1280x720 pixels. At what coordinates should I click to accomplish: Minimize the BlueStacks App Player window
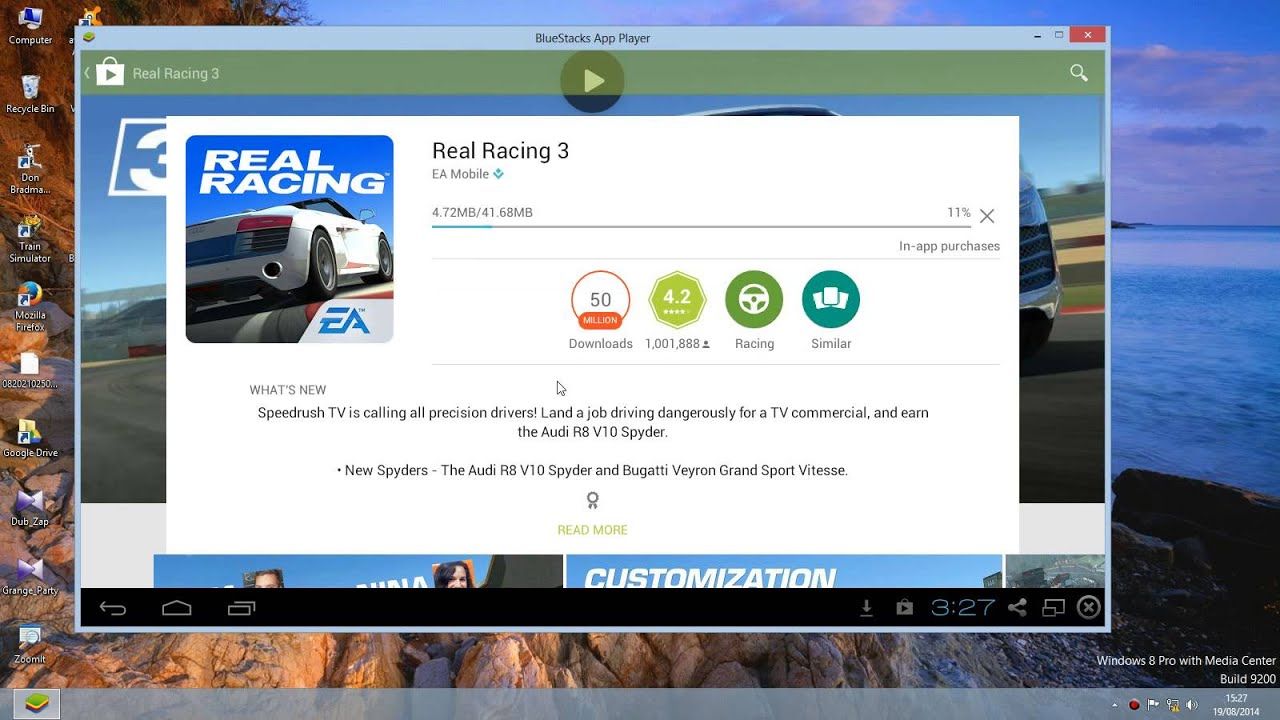[x=1039, y=35]
